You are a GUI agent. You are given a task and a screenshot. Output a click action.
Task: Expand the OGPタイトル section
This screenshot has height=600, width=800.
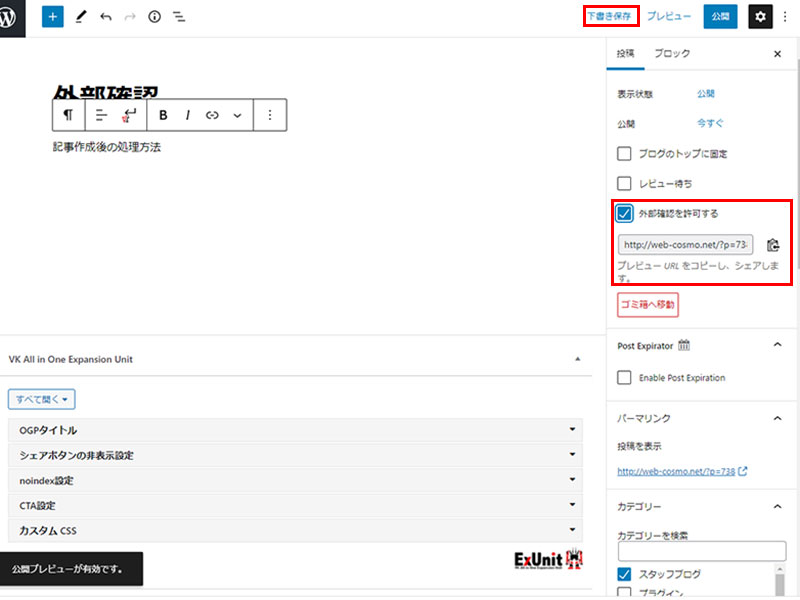pyautogui.click(x=294, y=430)
